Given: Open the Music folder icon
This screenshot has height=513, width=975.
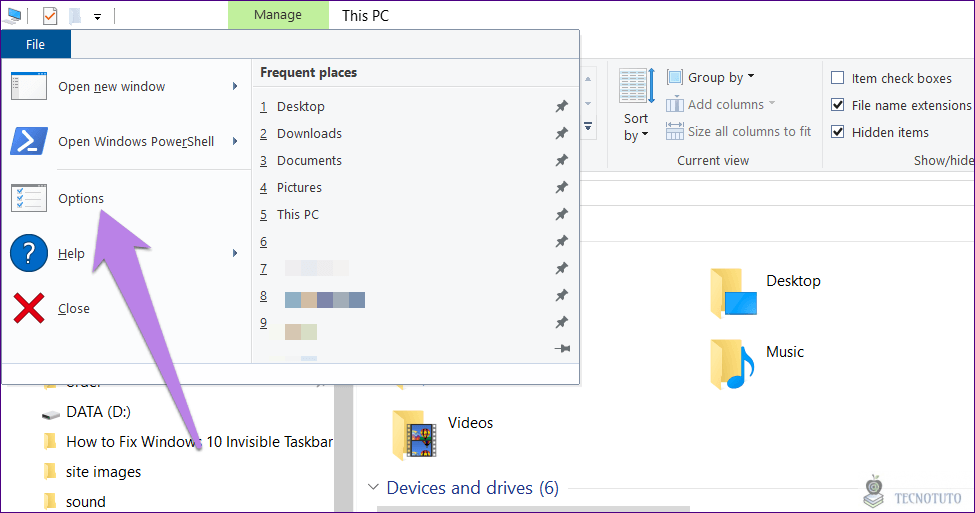Looking at the screenshot, I should click(732, 364).
